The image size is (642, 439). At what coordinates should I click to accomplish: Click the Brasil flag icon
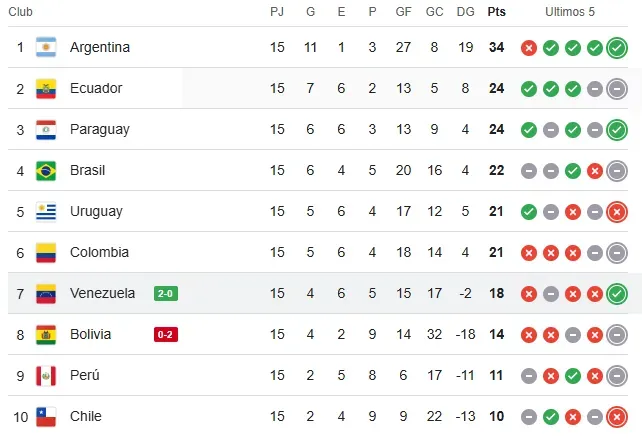tap(46, 170)
